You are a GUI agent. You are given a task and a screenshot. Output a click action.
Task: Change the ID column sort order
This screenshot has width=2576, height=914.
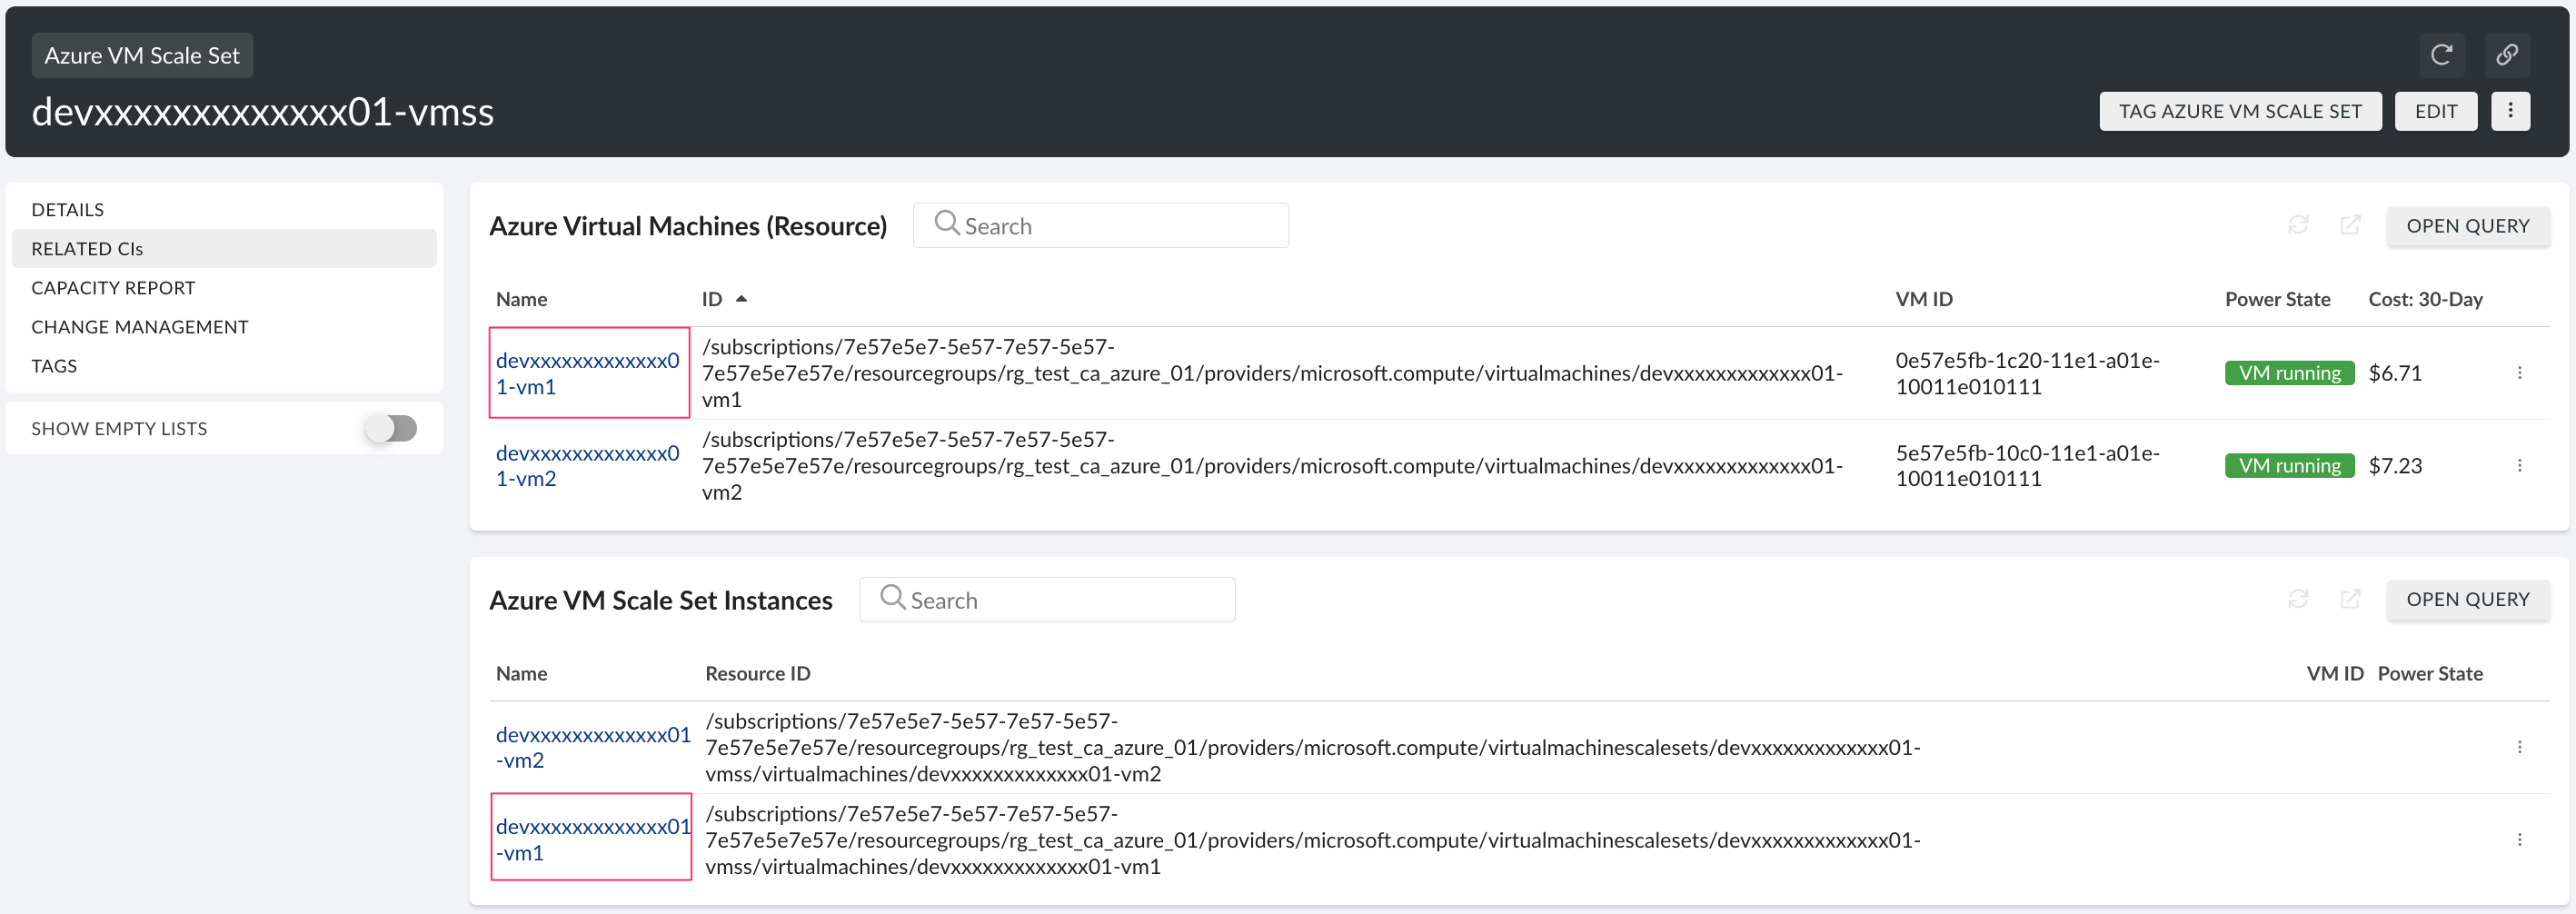coord(741,298)
